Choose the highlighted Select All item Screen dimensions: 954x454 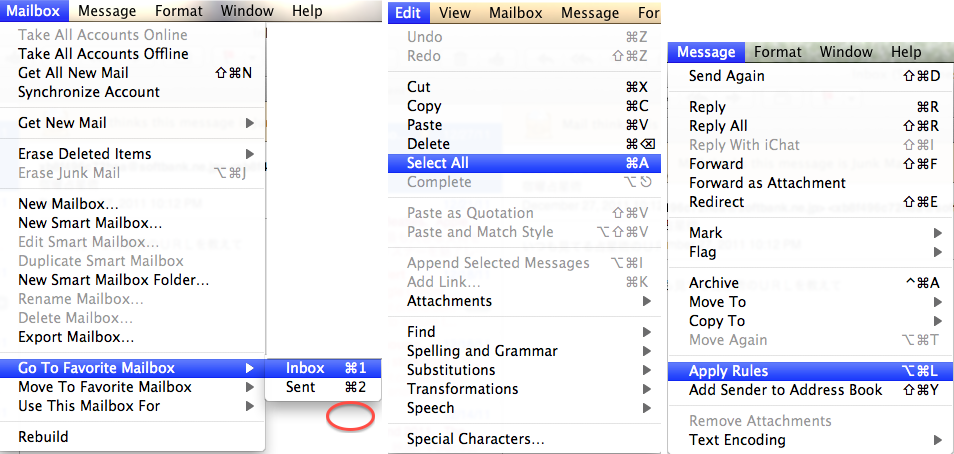point(524,163)
